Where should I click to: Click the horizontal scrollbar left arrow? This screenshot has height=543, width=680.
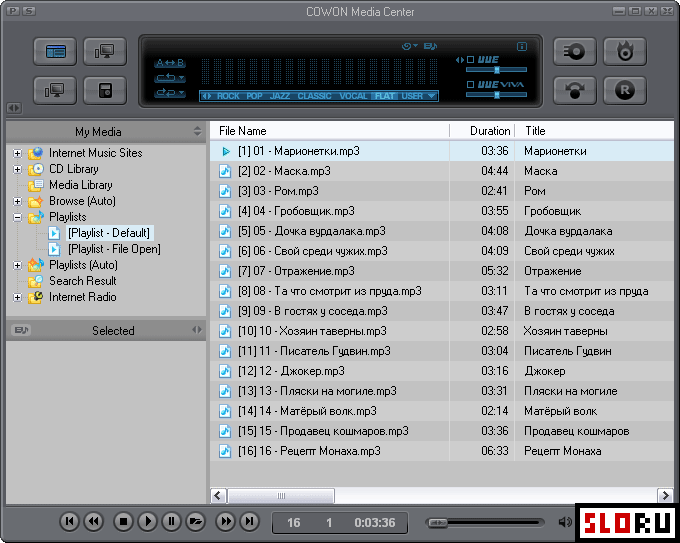pos(218,495)
